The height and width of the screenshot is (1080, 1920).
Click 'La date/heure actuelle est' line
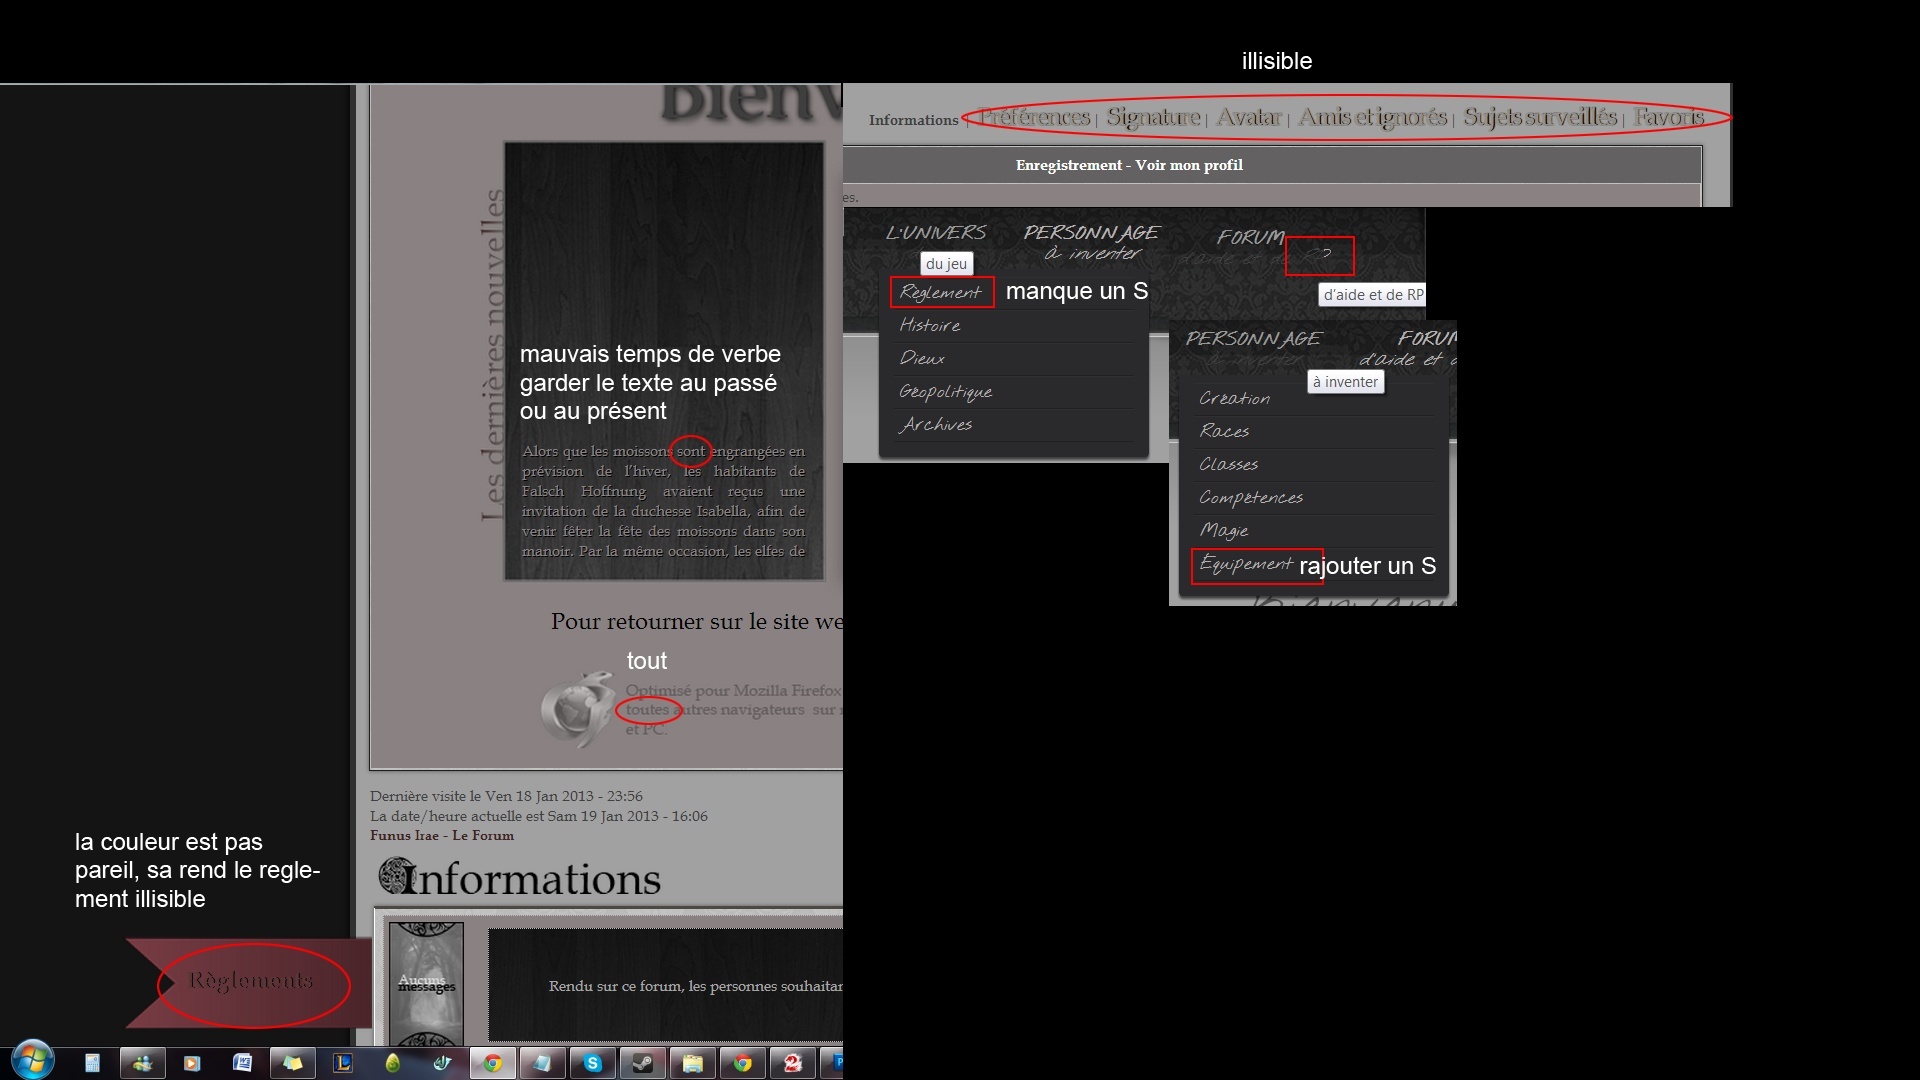point(539,817)
